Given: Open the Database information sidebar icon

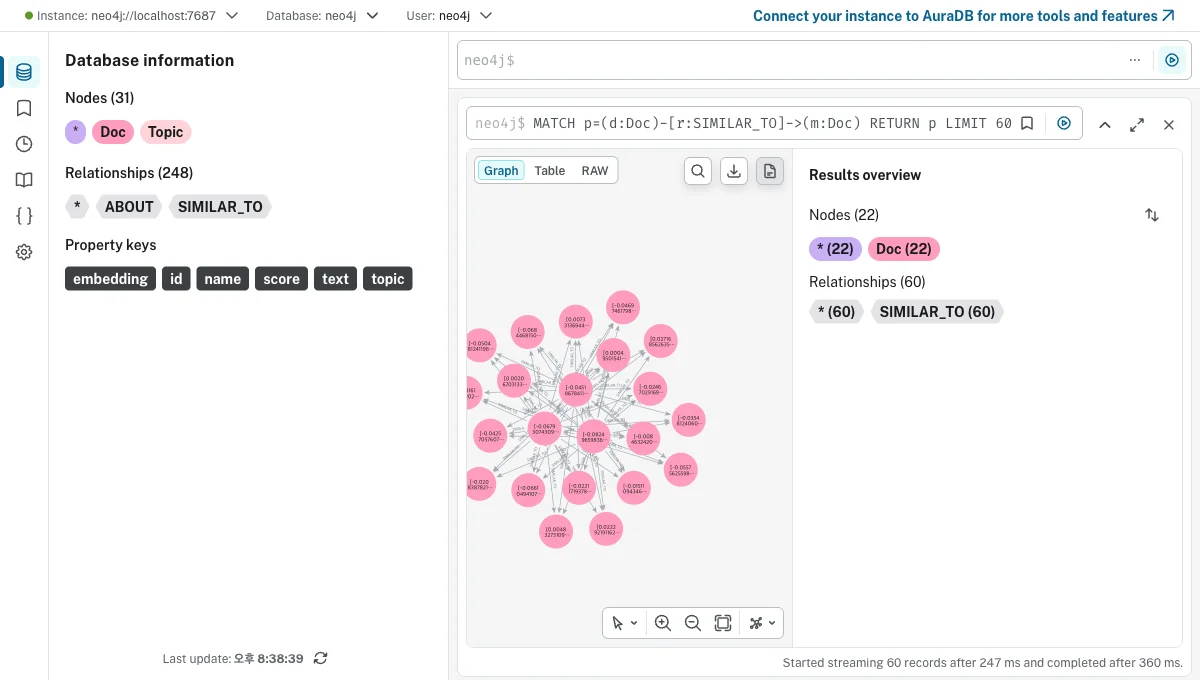Looking at the screenshot, I should point(24,72).
